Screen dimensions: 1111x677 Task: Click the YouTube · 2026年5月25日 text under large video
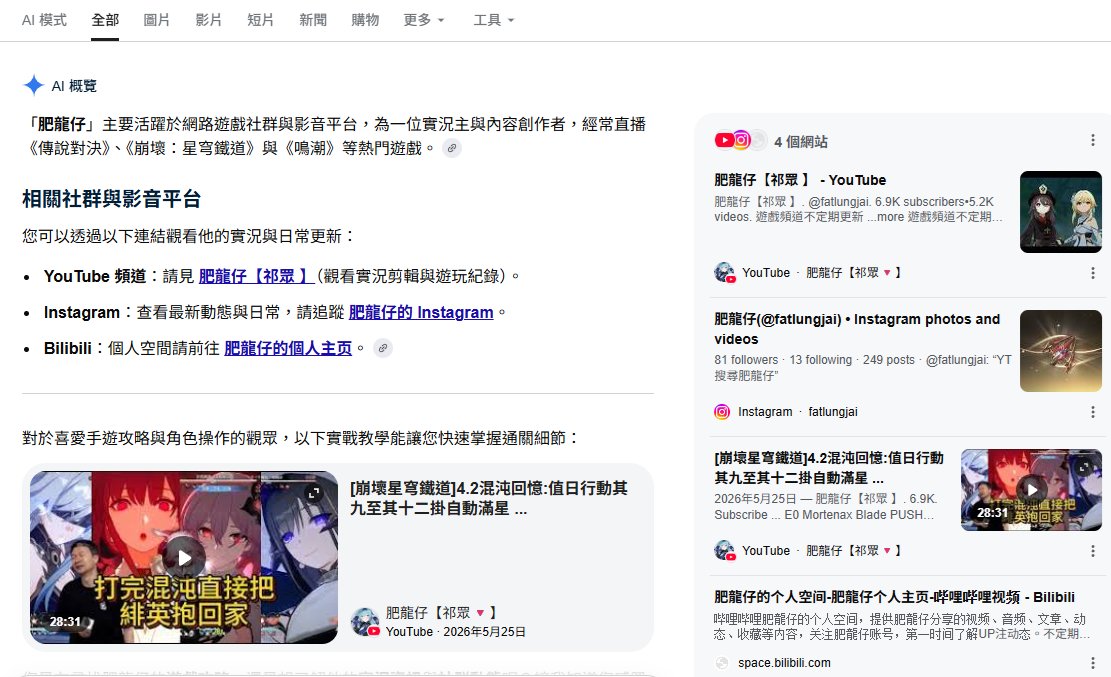pos(456,632)
